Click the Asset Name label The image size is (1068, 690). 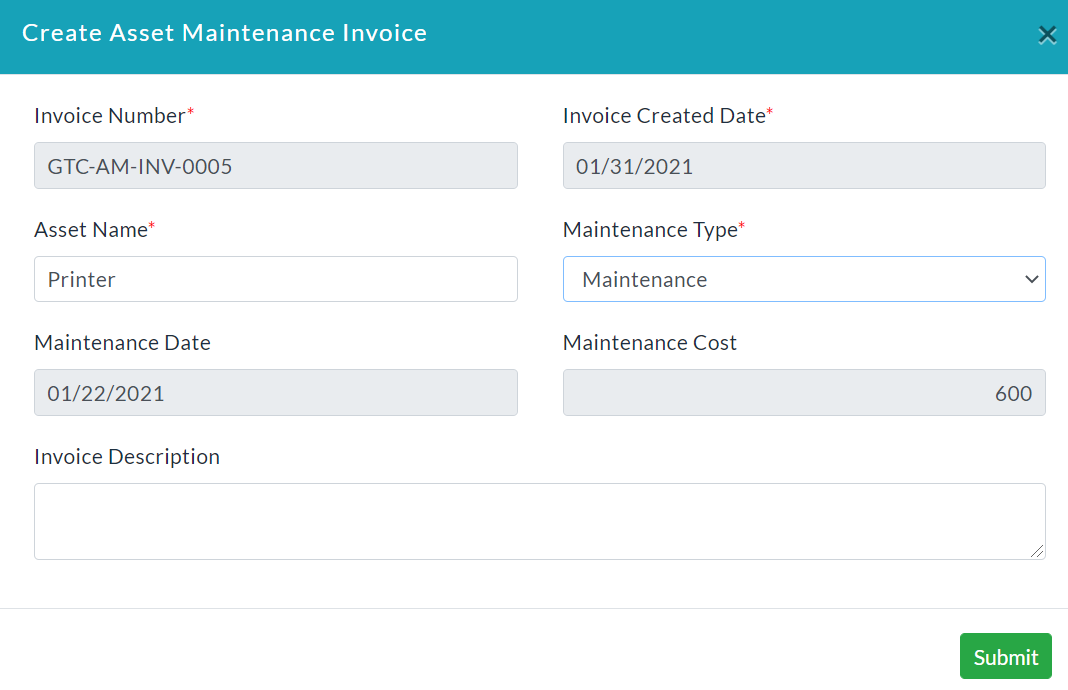click(91, 230)
